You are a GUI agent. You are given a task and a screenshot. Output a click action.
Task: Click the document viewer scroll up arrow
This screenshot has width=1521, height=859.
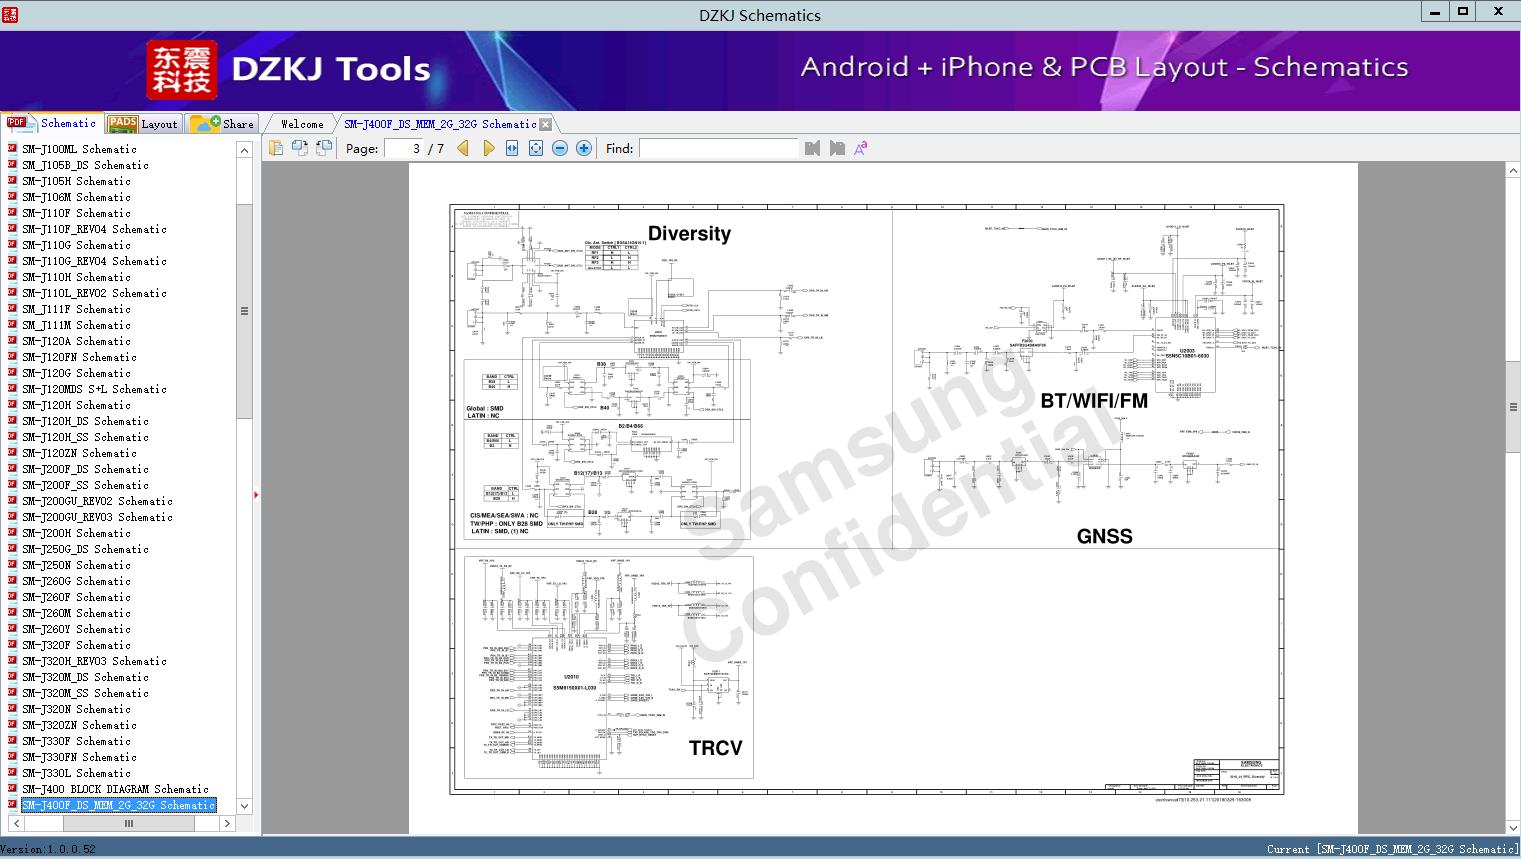click(x=1513, y=172)
